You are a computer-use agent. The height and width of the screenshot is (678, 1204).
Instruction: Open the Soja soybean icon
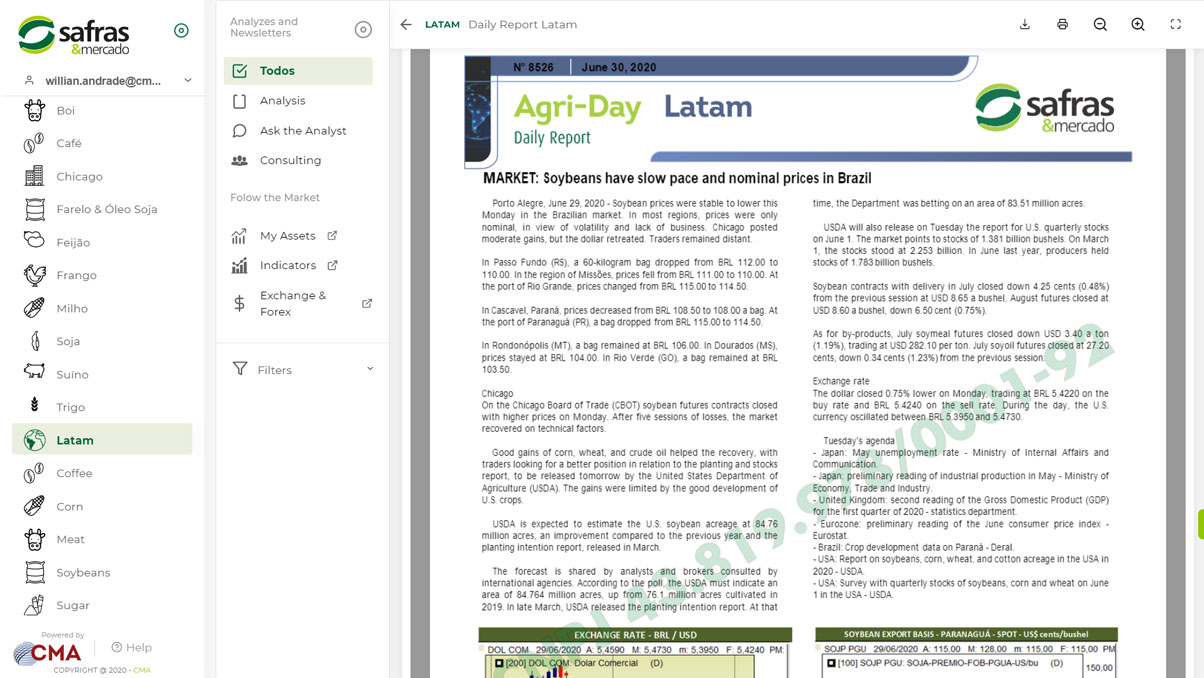click(x=35, y=341)
